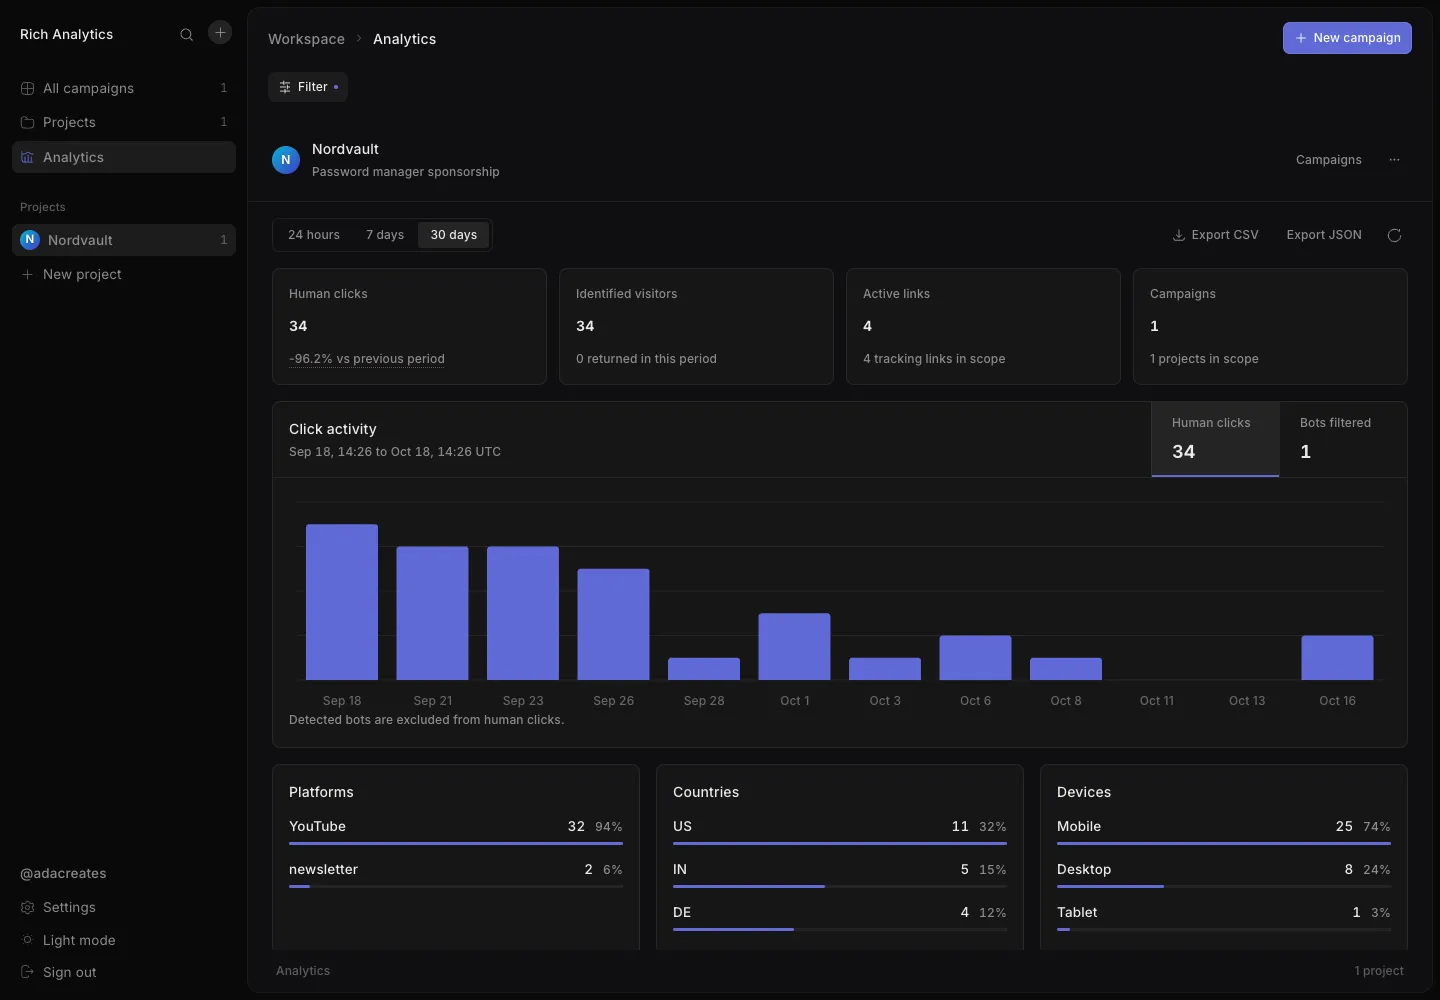Click IN row in Countries
1440x1000 pixels.
840,873
